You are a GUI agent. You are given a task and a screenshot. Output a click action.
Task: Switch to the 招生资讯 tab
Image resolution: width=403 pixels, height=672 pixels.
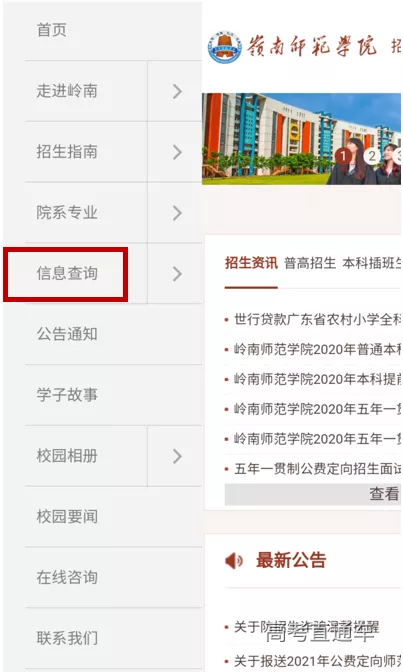(x=251, y=263)
